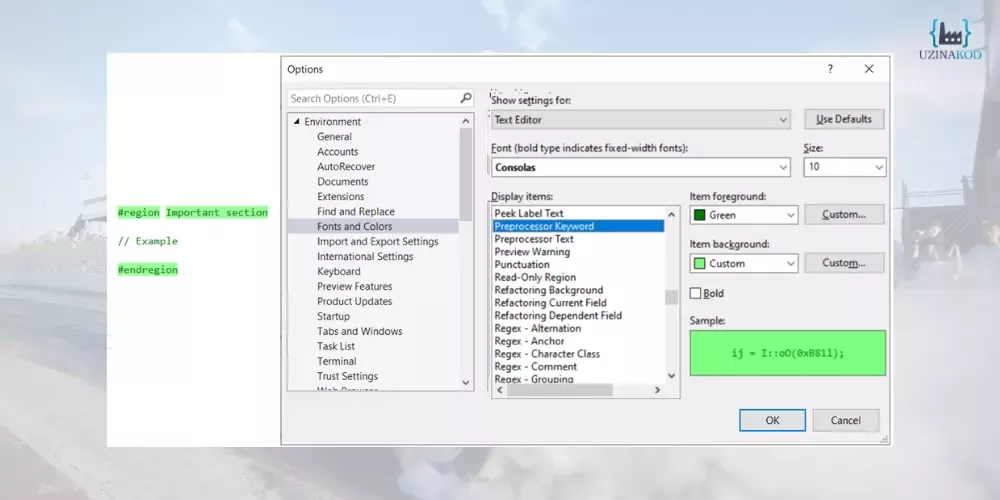Screen dimensions: 1000x500
Task: Select Preprocessor Keyword display item
Action: tap(544, 227)
